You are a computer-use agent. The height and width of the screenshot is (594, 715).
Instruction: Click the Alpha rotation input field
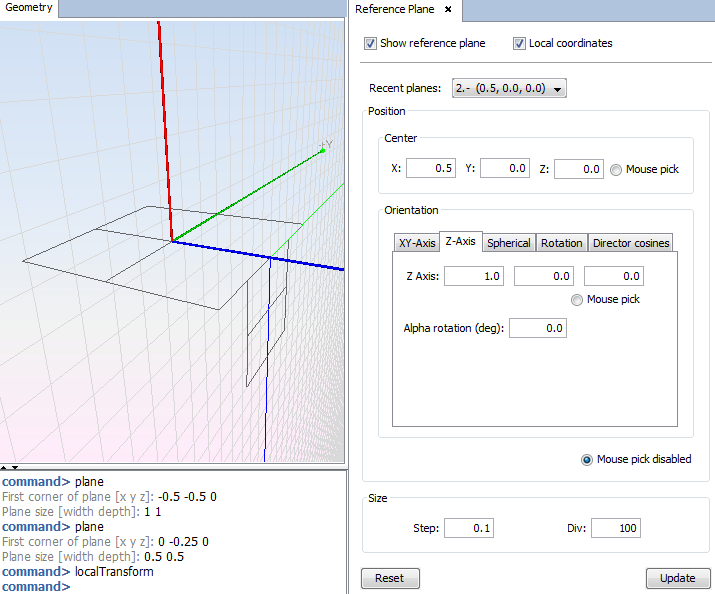coord(538,328)
